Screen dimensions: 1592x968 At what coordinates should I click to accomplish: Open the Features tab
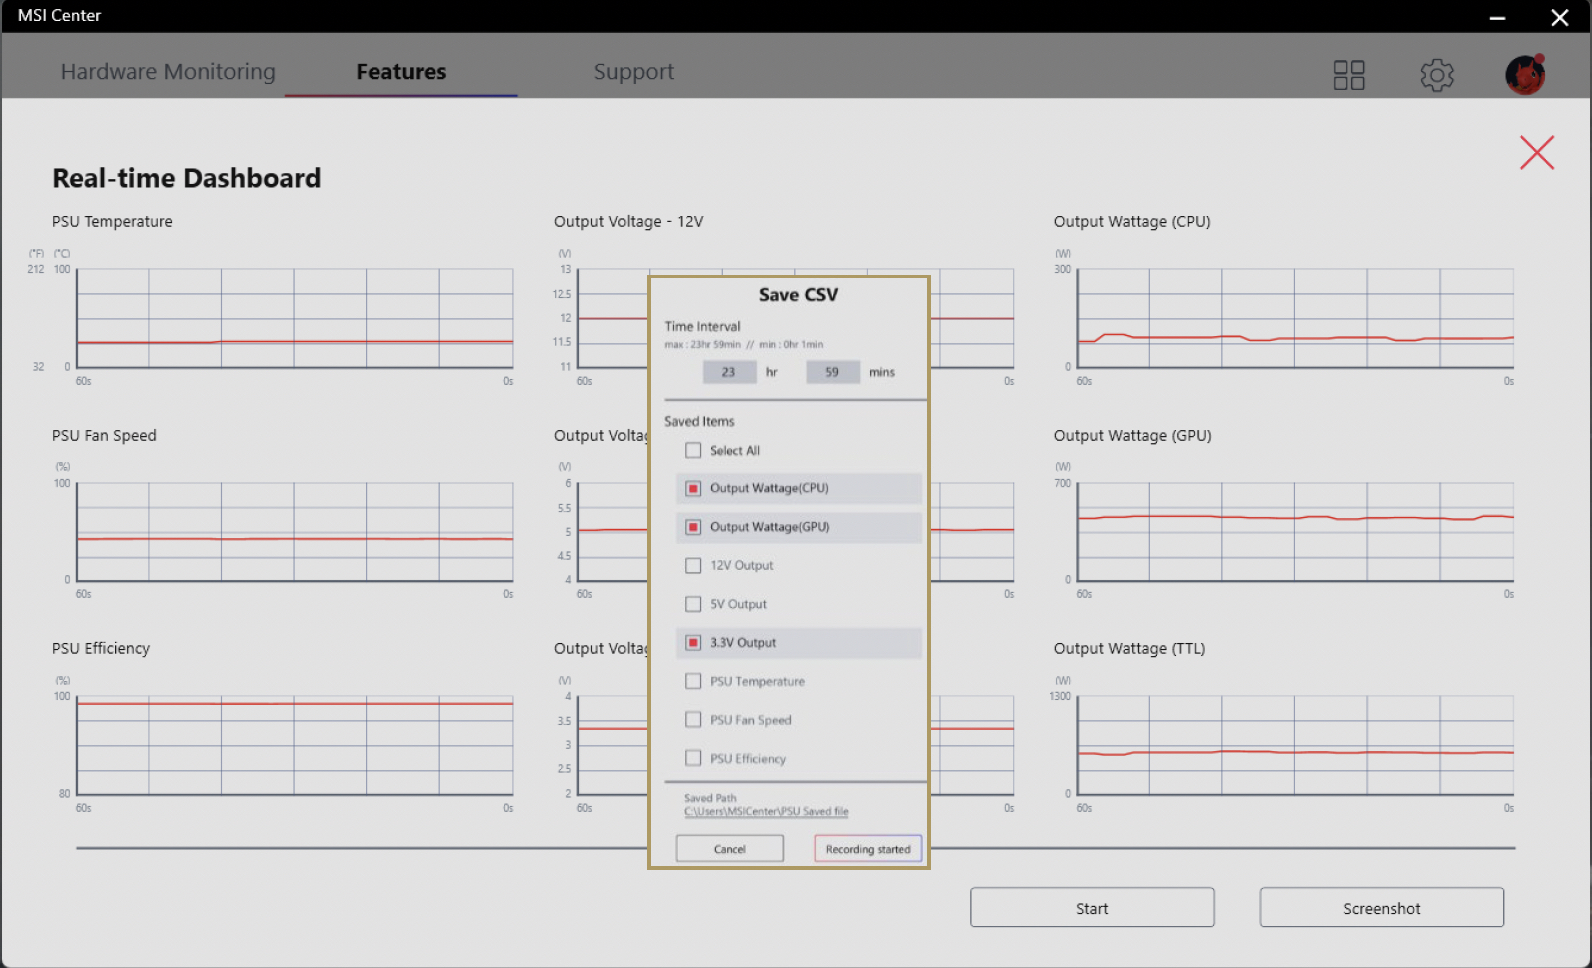[401, 72]
